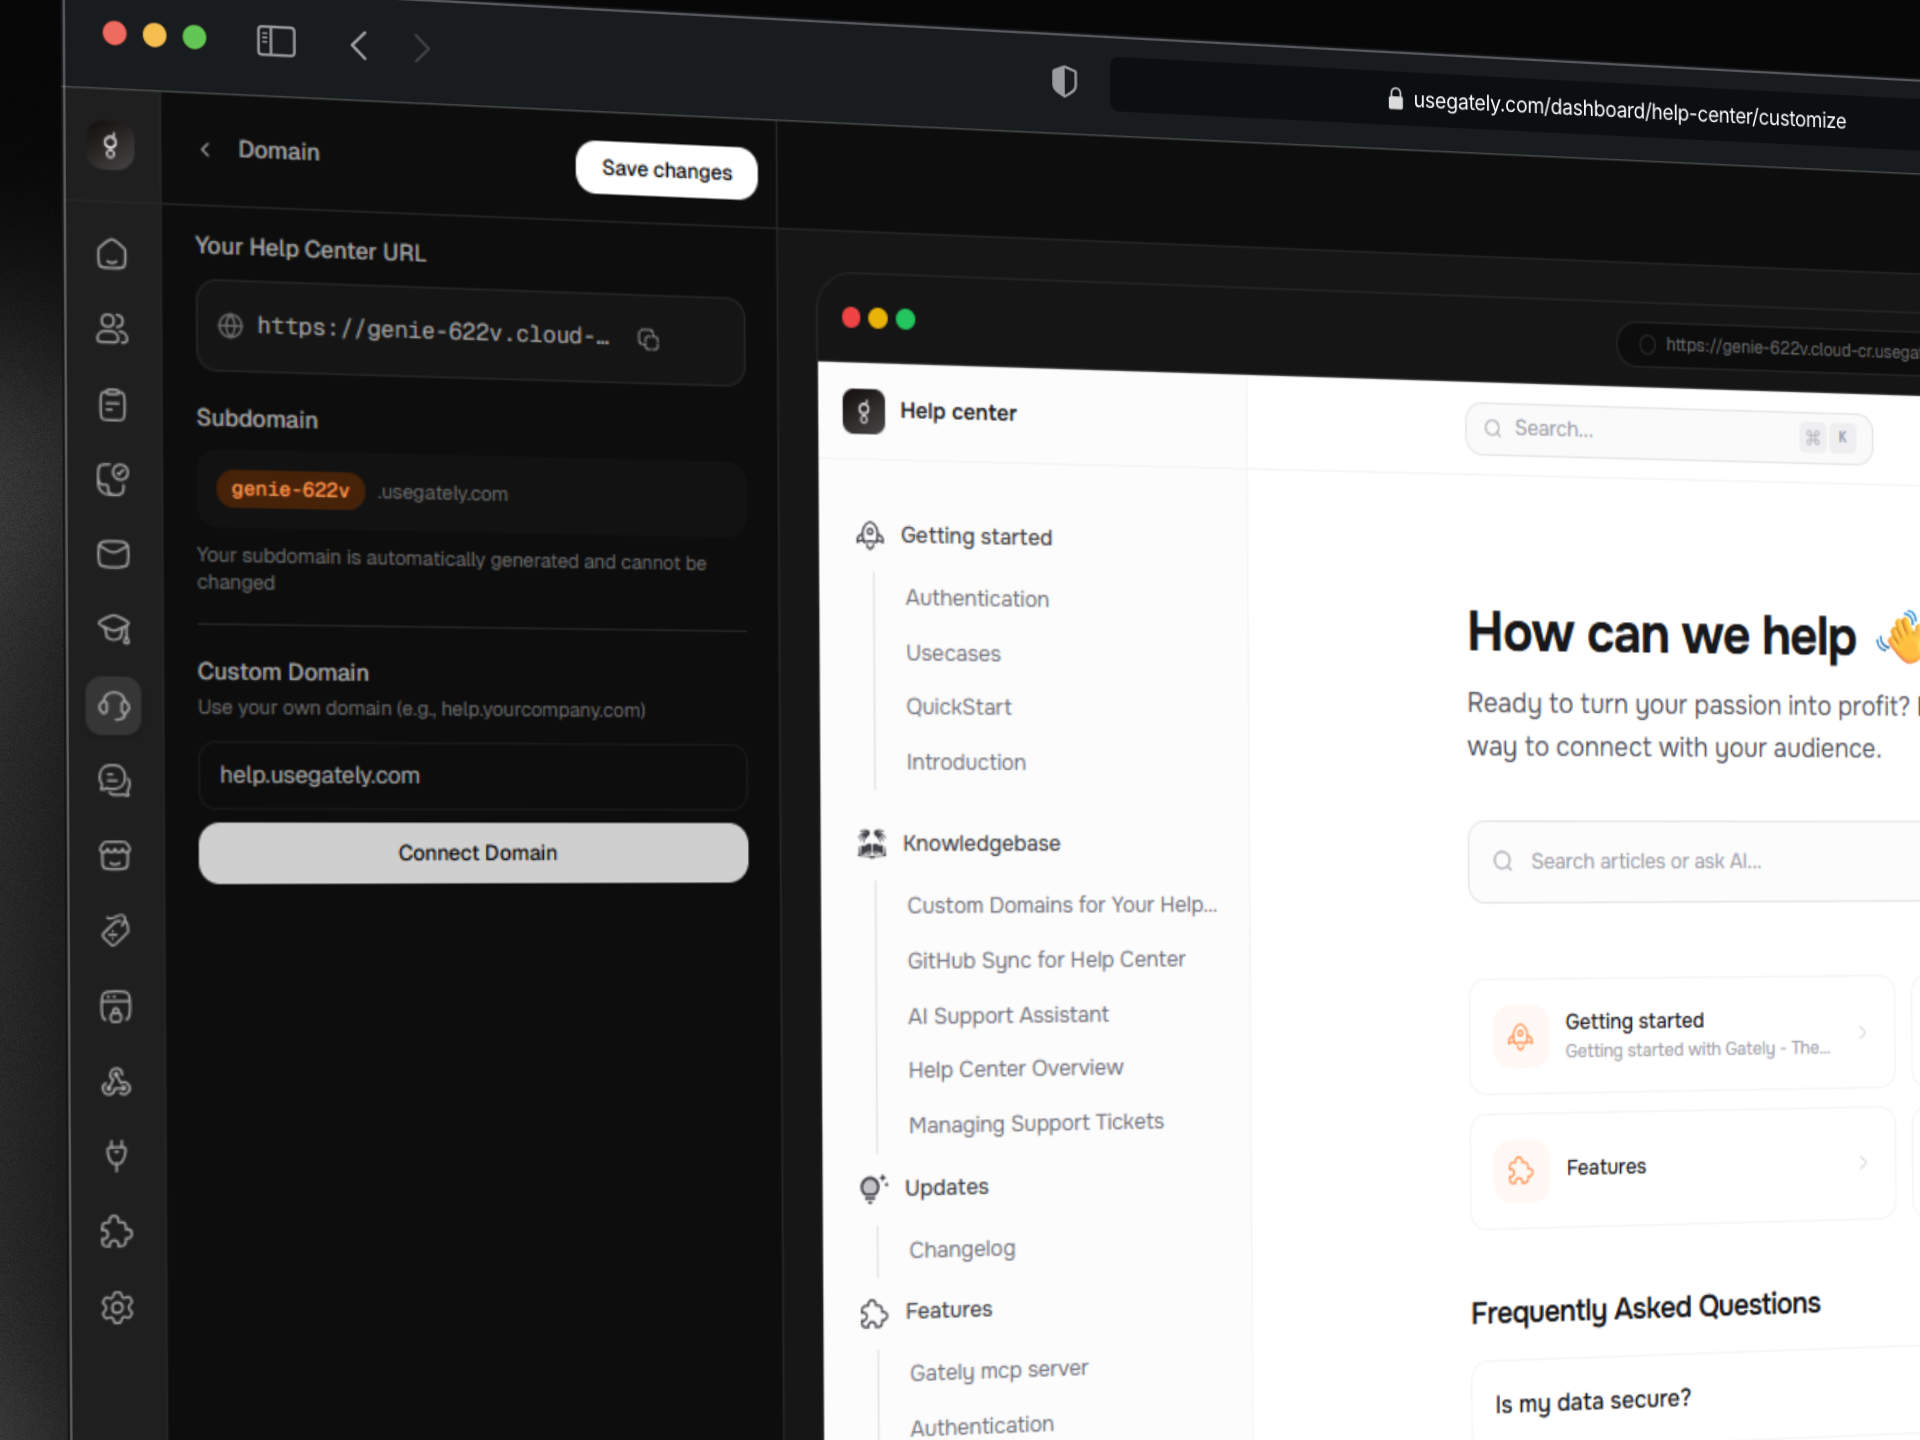Open the graduation cap sidebar icon
Image resolution: width=1920 pixels, height=1440 pixels.
114,629
